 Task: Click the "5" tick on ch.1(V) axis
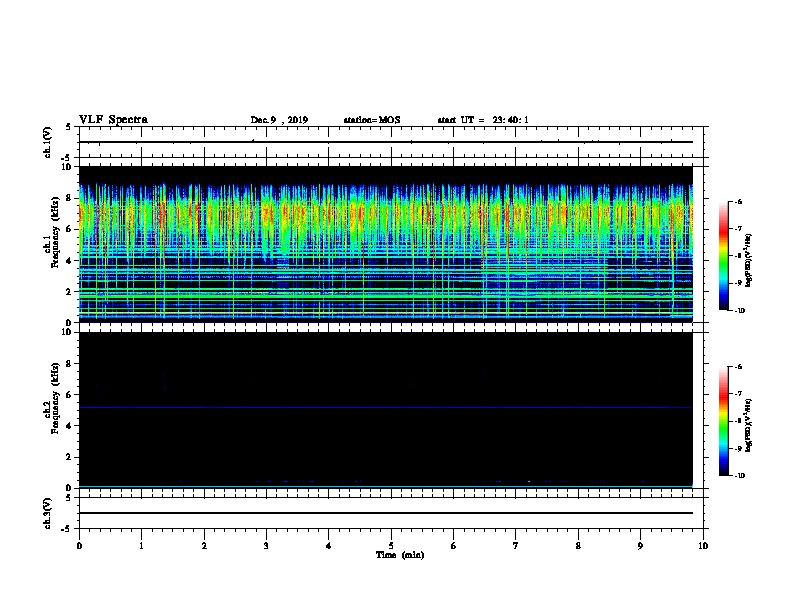coord(68,127)
